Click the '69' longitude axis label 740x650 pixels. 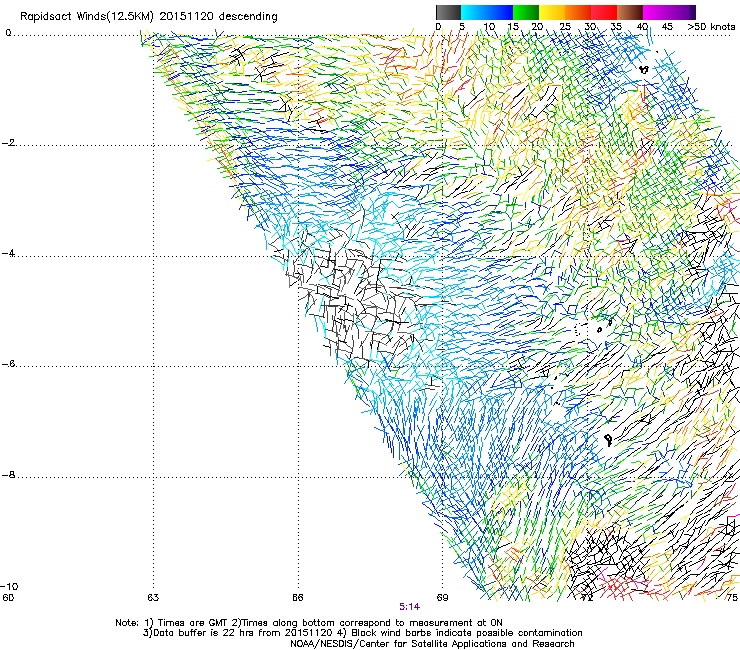pos(442,597)
